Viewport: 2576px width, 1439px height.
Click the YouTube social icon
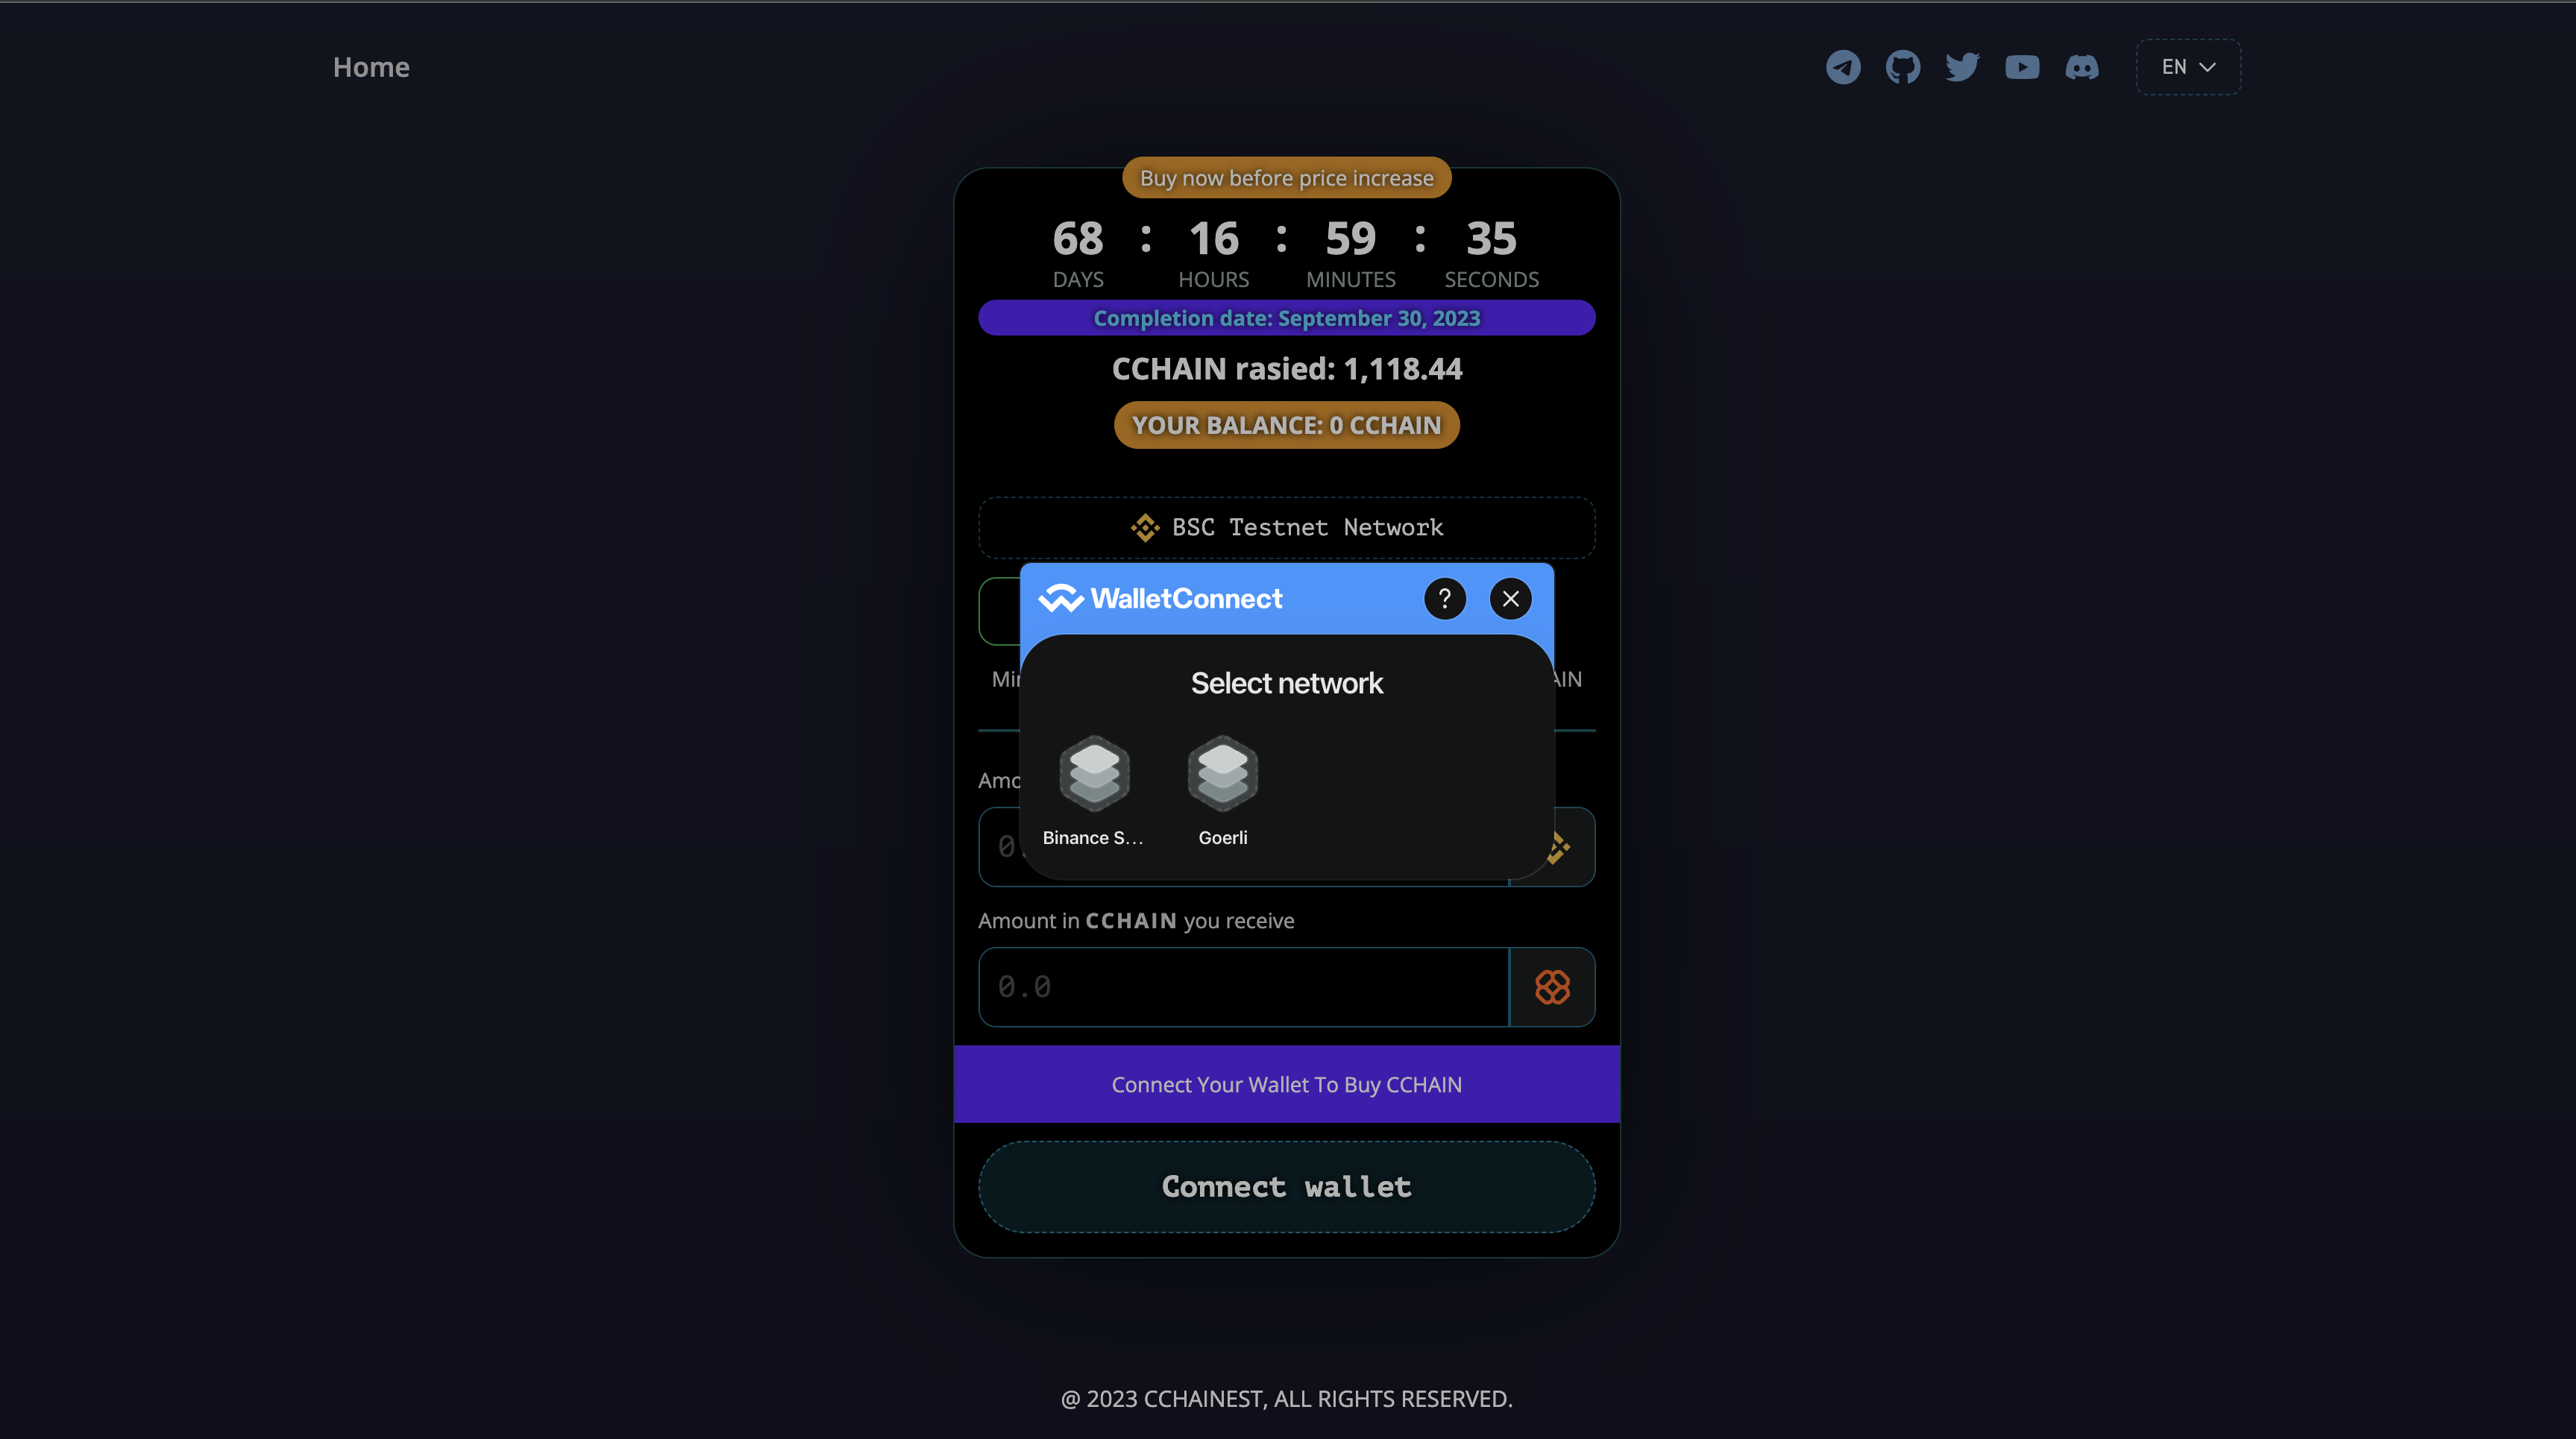(x=2020, y=67)
